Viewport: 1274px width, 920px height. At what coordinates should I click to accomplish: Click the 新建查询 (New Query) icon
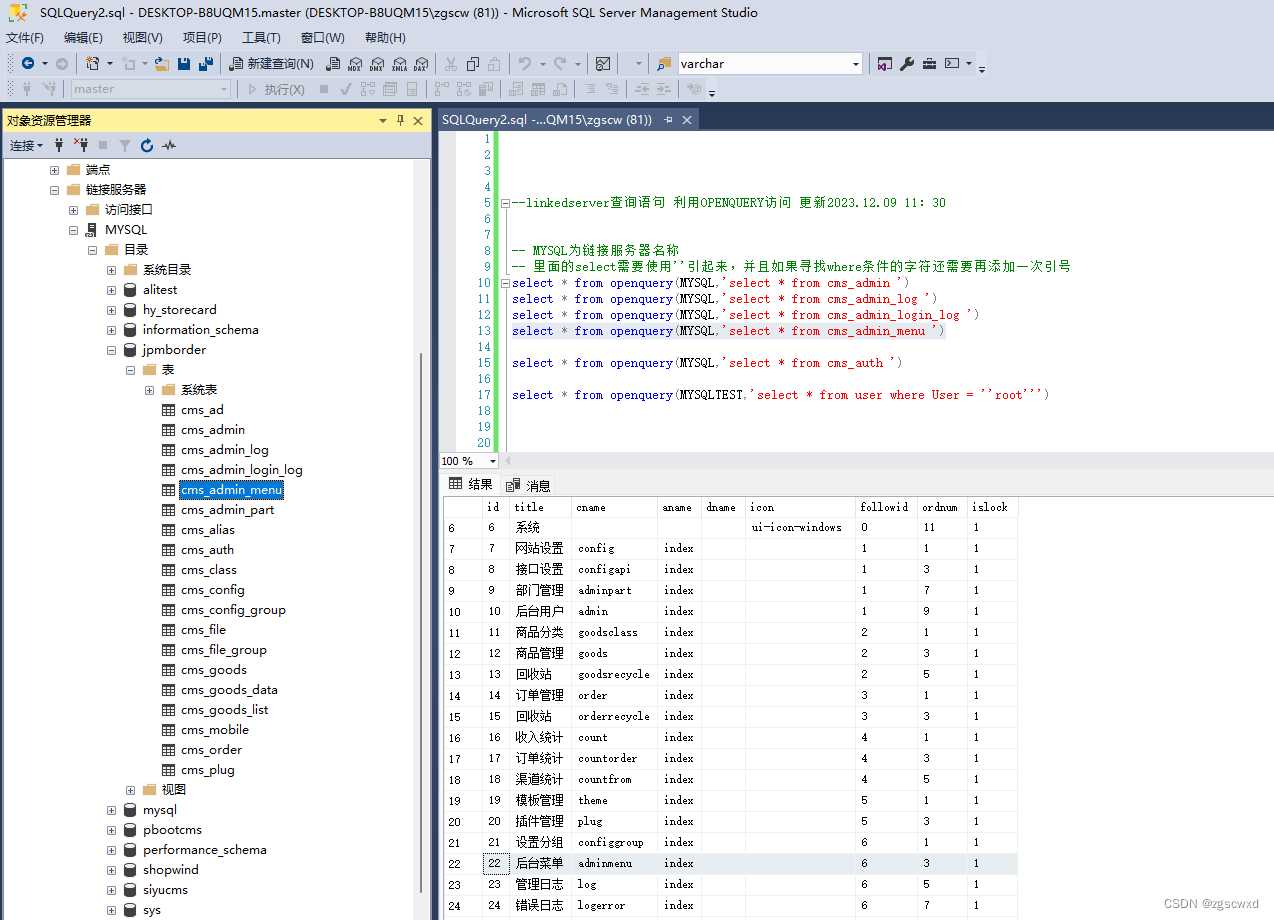[234, 63]
